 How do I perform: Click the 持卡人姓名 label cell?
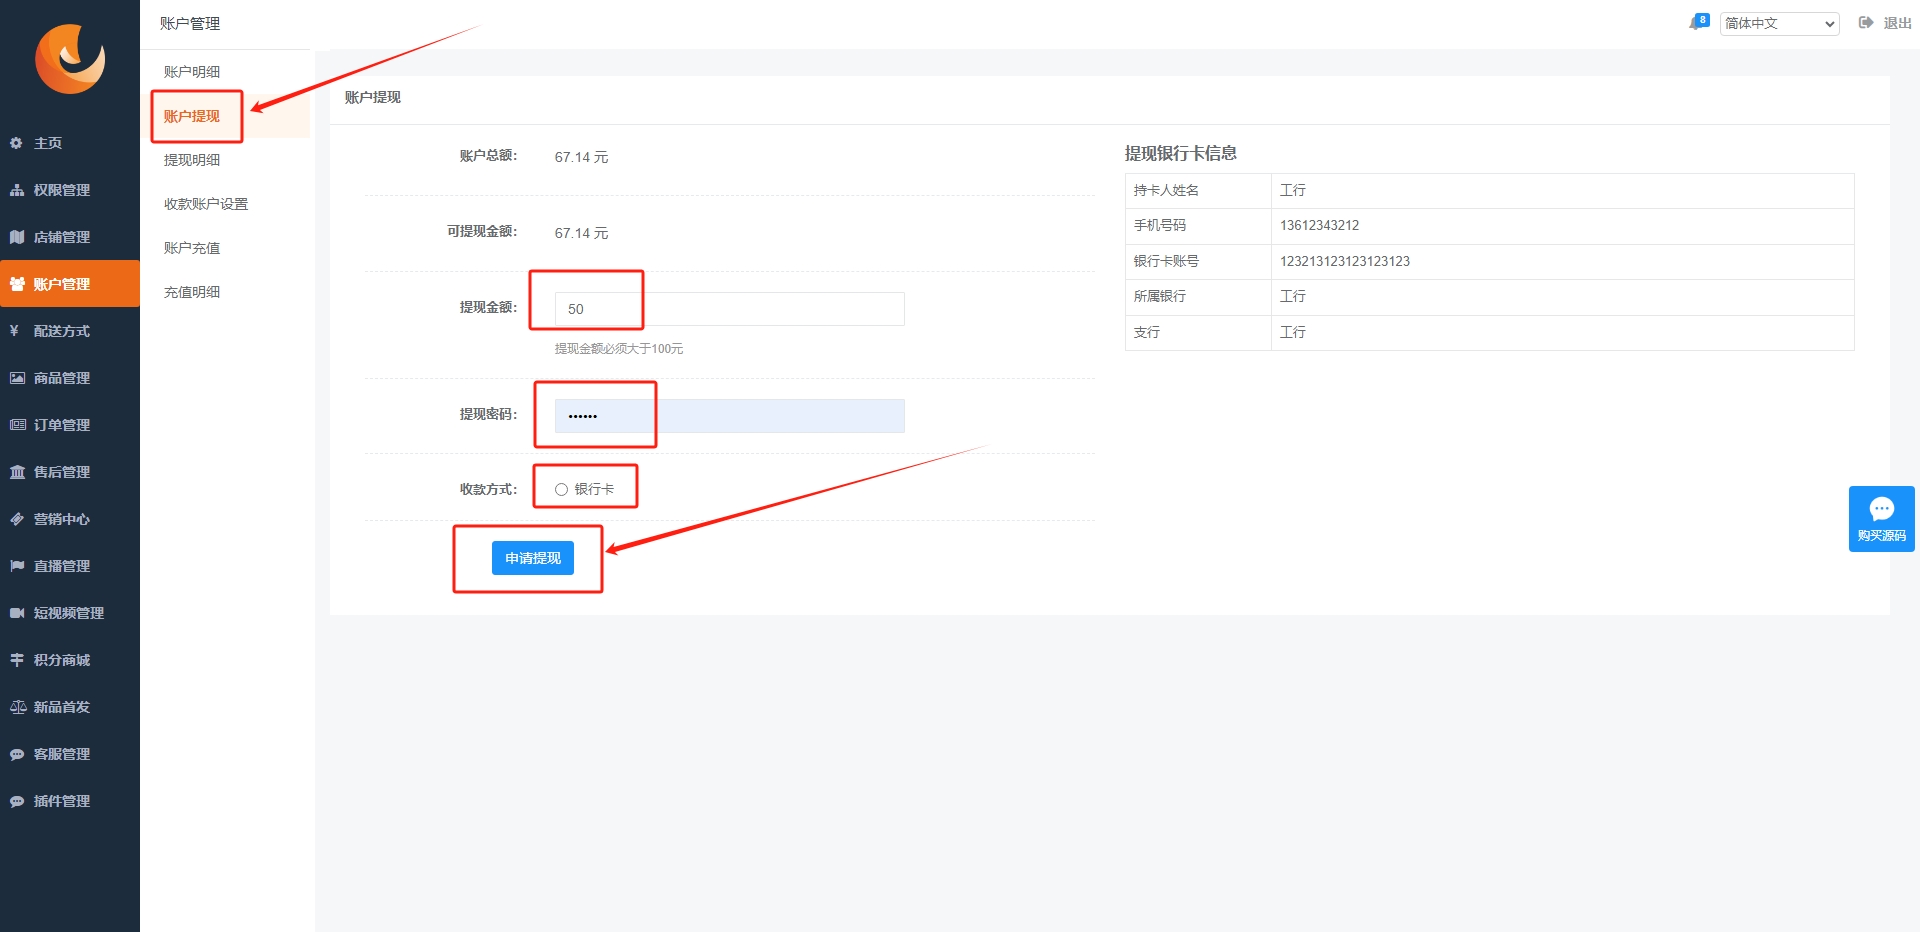pyautogui.click(x=1198, y=190)
